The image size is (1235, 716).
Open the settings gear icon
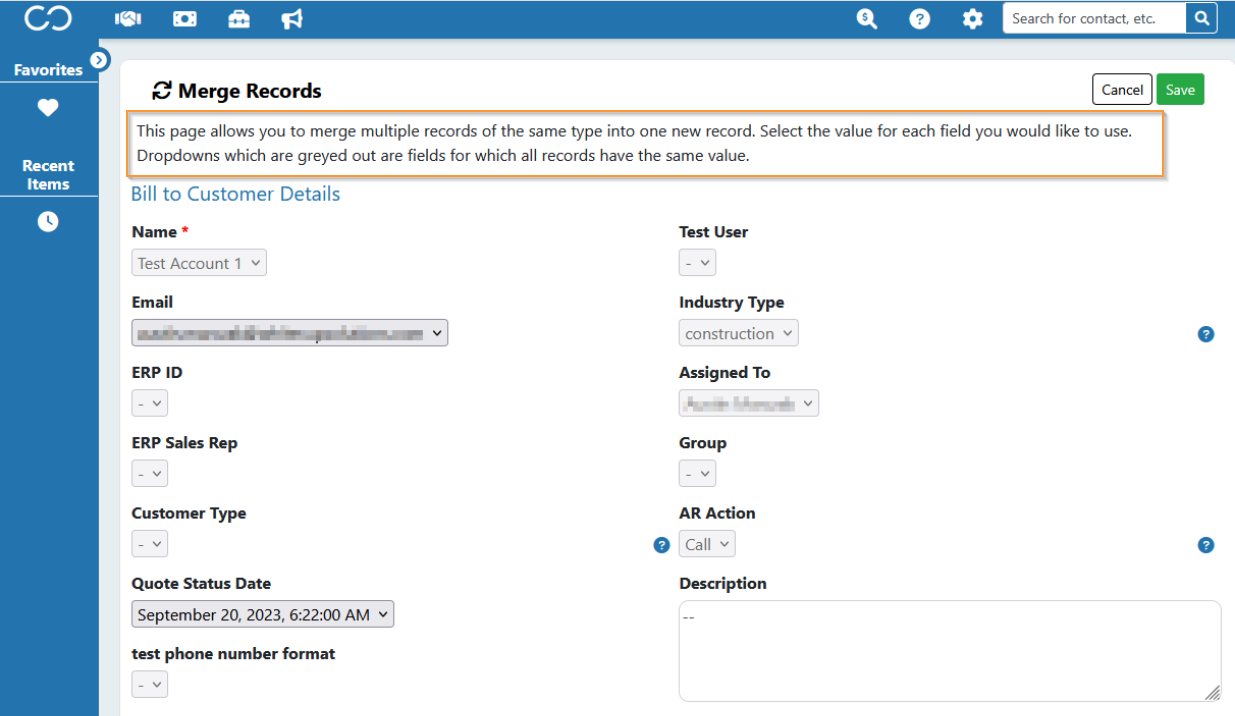972,19
